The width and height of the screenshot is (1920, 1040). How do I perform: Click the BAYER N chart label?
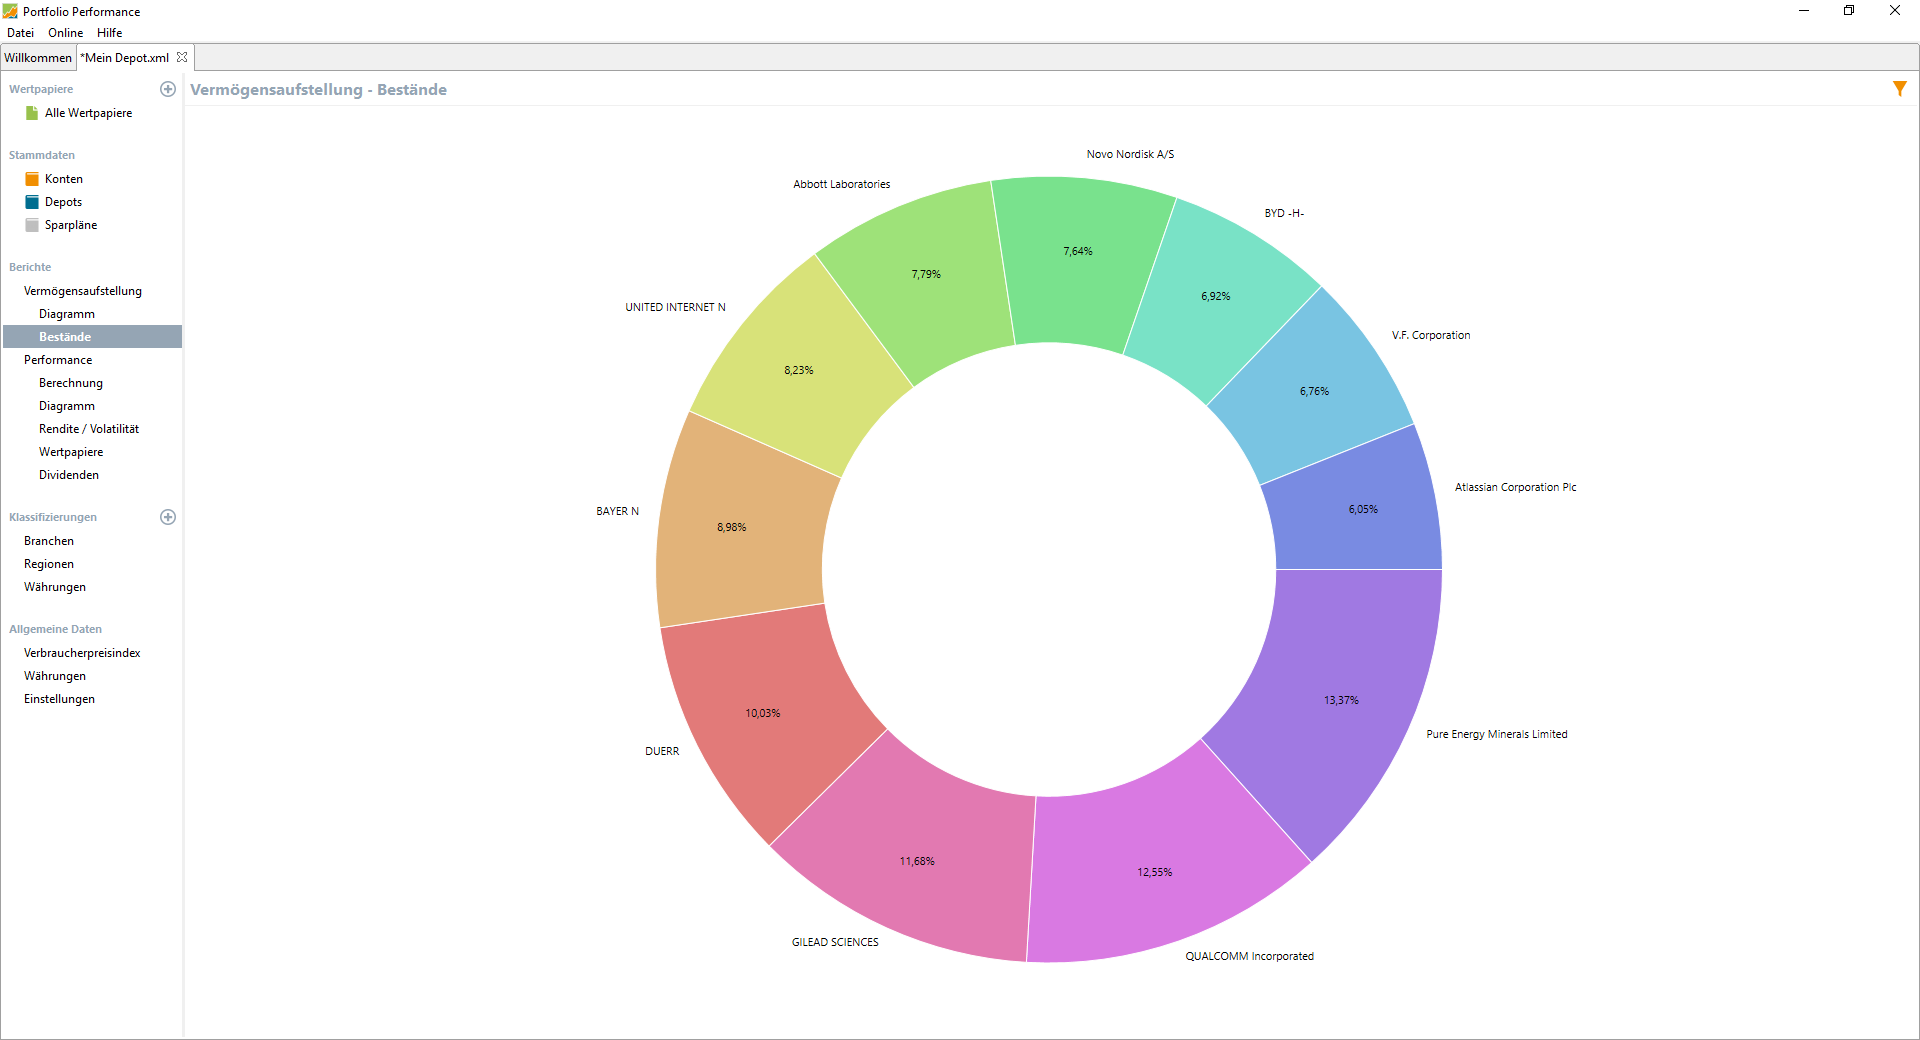pyautogui.click(x=617, y=511)
